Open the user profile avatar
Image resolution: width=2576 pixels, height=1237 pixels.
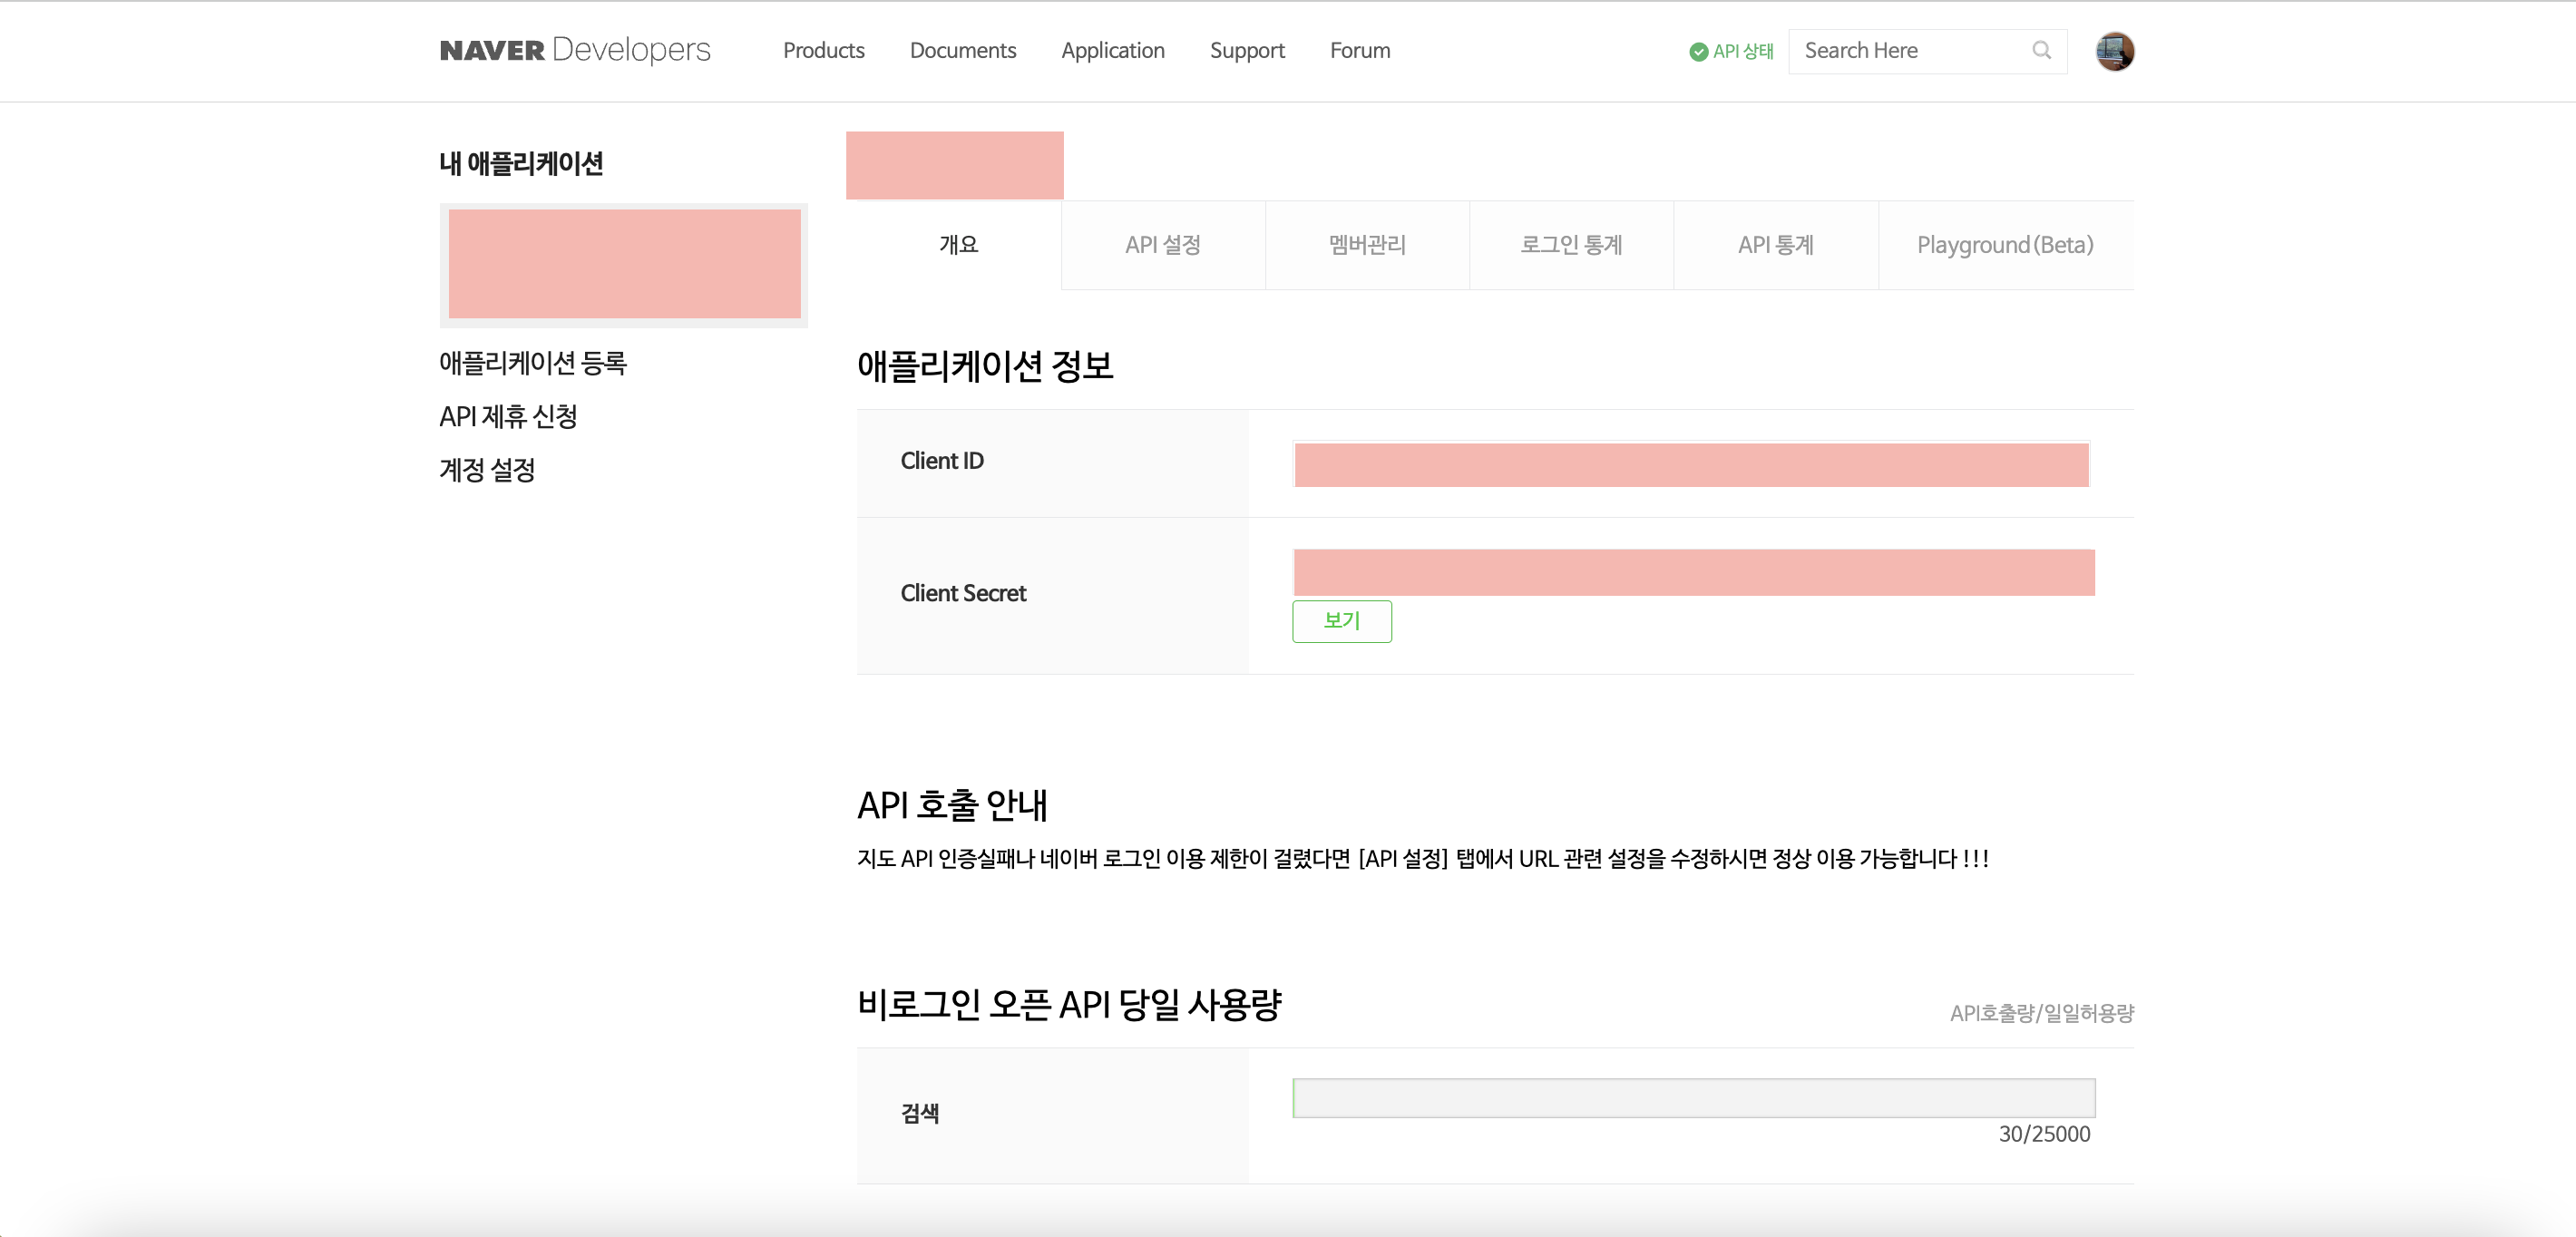[x=2114, y=51]
